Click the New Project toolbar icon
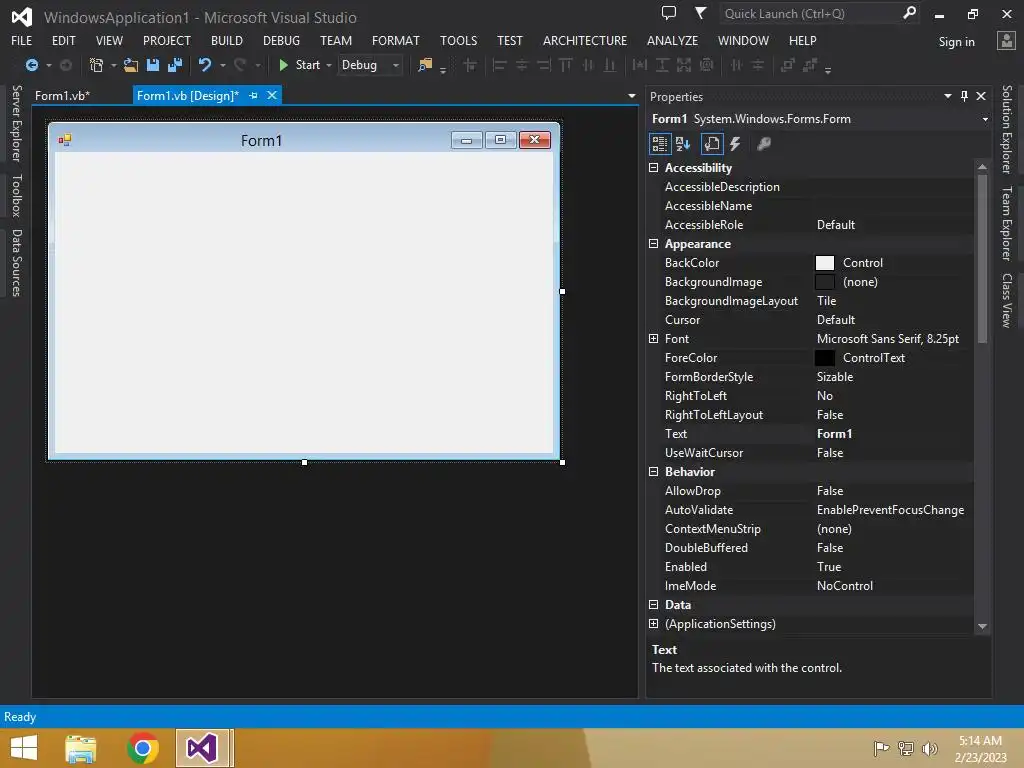The width and height of the screenshot is (1024, 768). click(x=96, y=65)
